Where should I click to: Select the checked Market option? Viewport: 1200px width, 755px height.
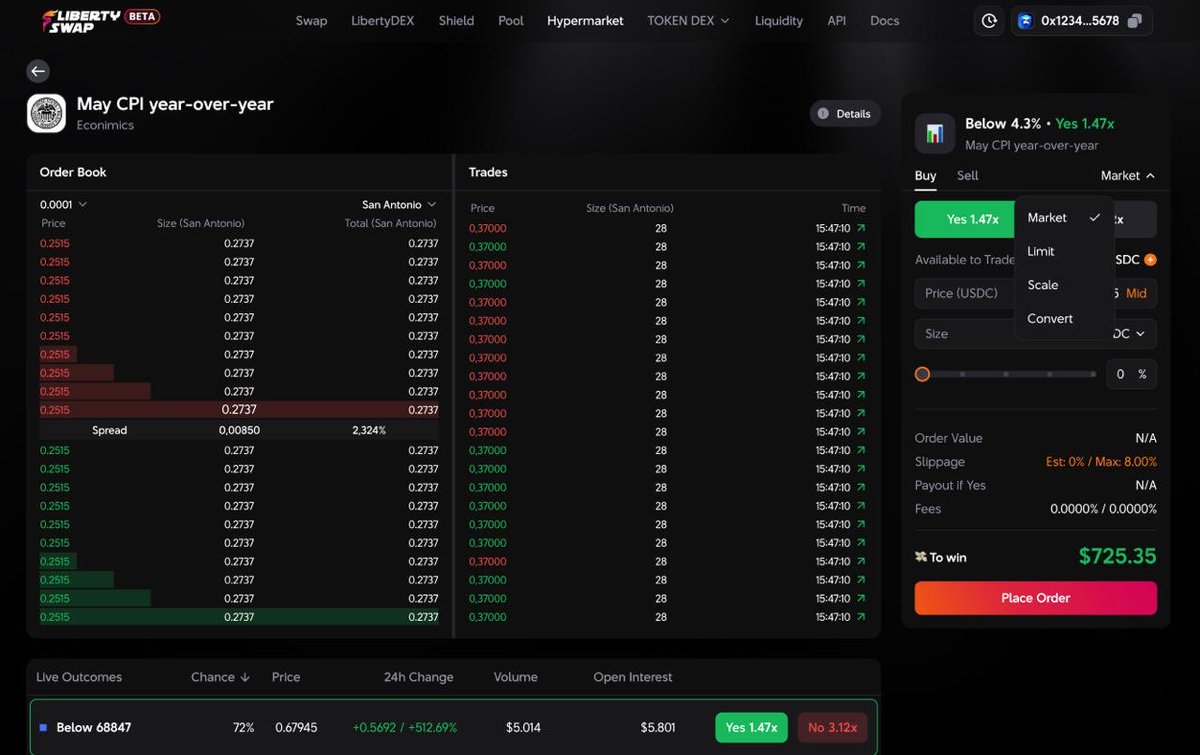coord(1064,218)
